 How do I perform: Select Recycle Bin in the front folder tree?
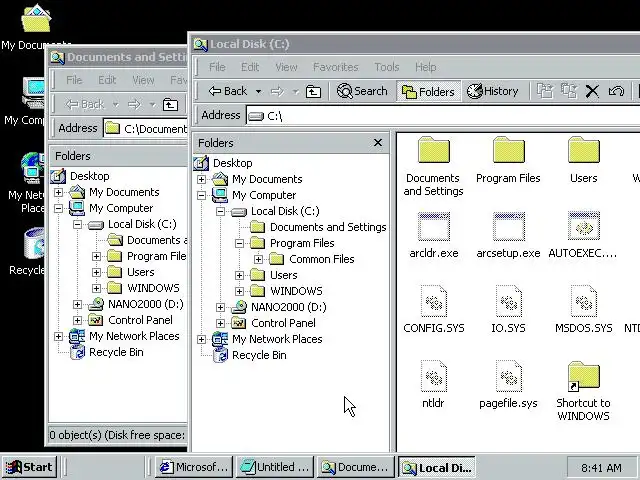259,355
